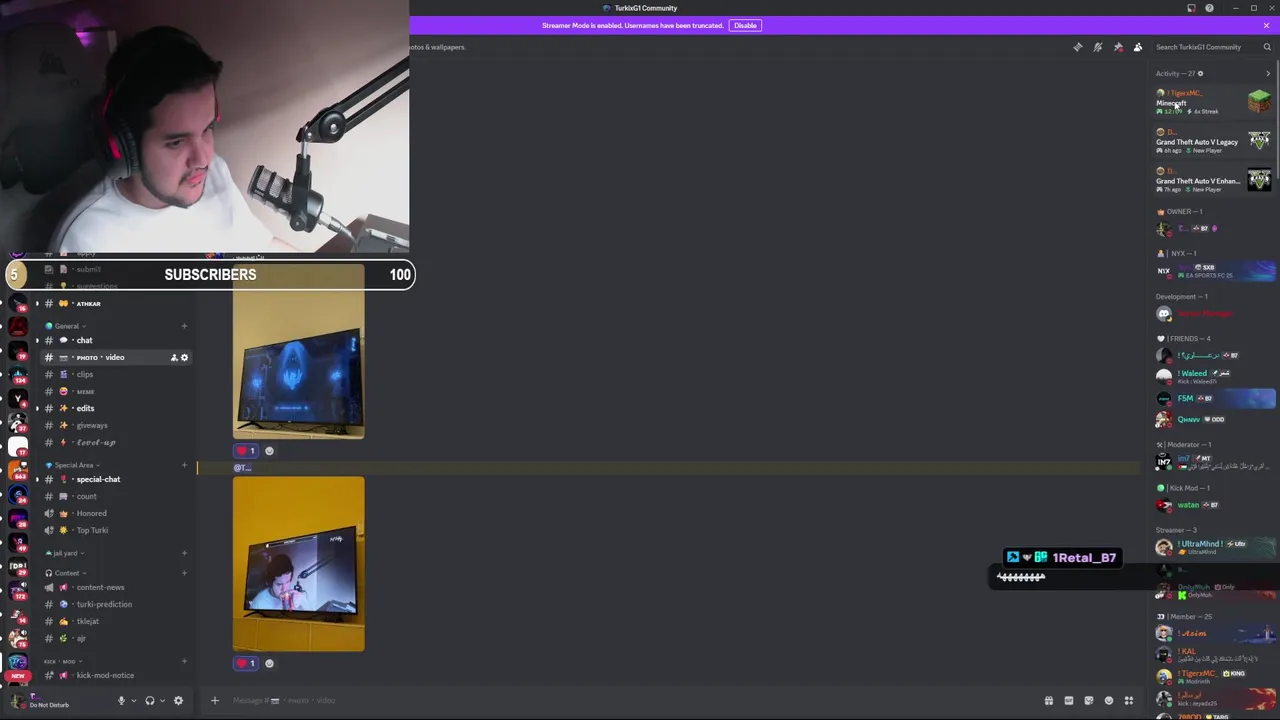Screen dimensions: 1280x720
Task: Open the emoji picker icon
Action: 1108,700
